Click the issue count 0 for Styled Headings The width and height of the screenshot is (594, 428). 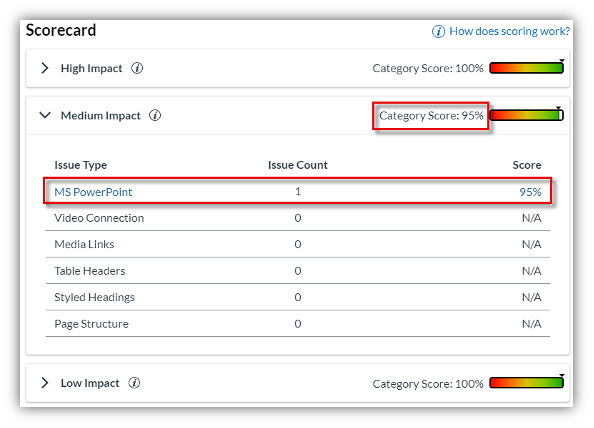pos(298,297)
